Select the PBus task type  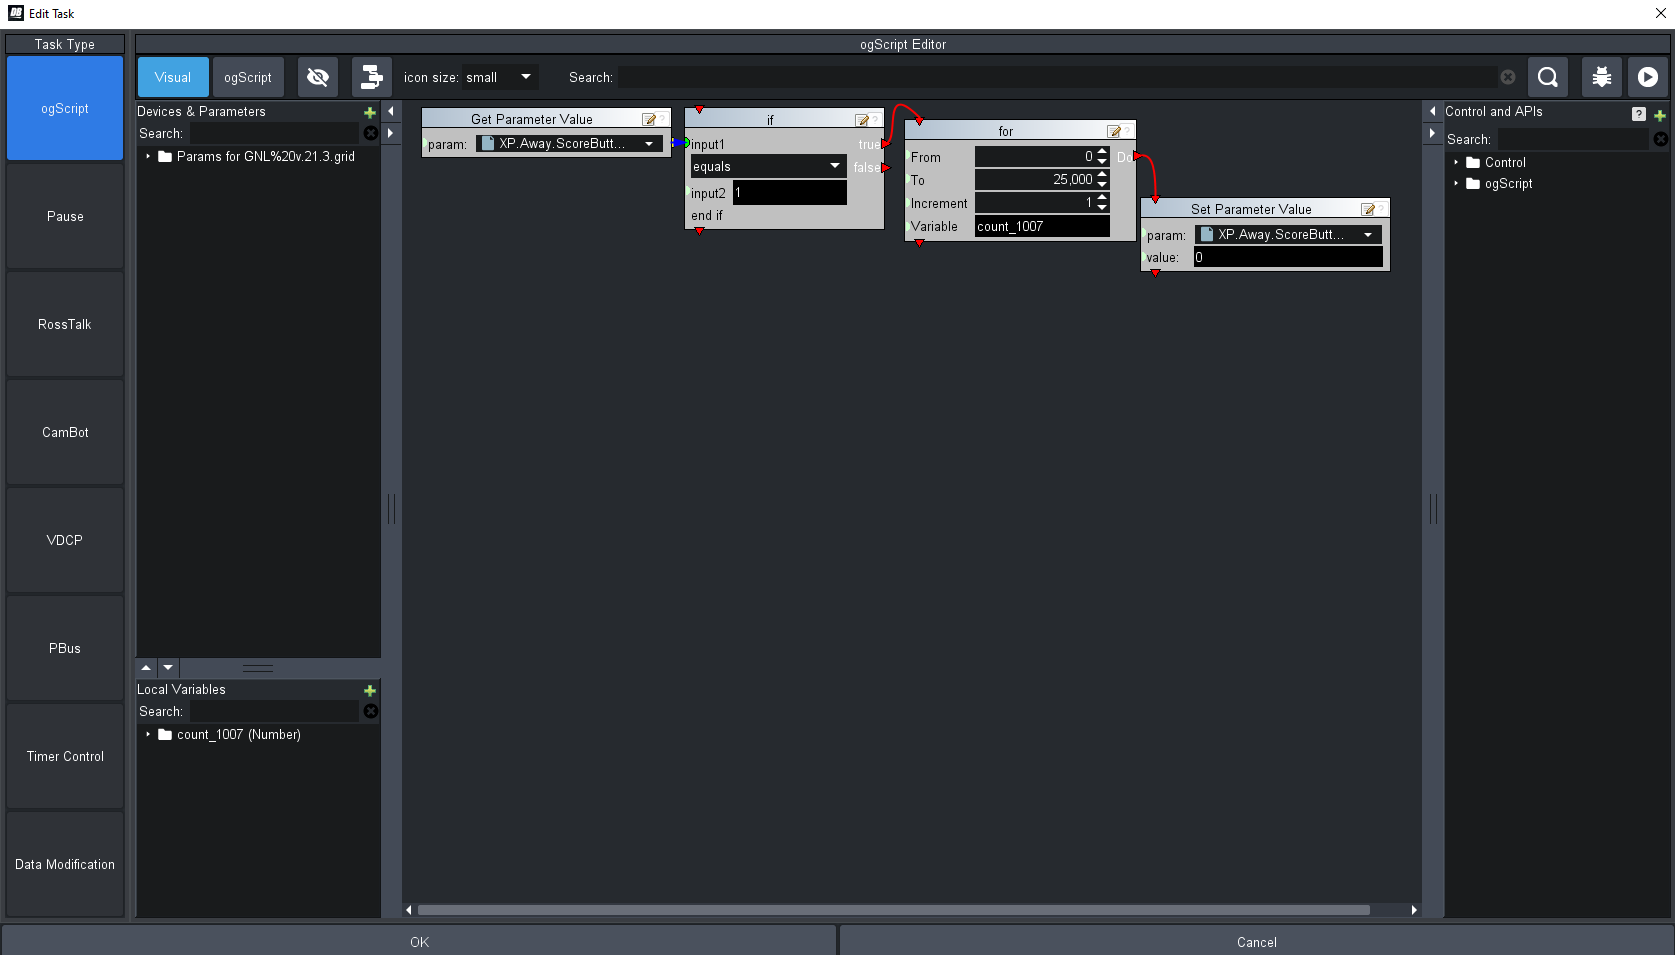pyautogui.click(x=65, y=648)
